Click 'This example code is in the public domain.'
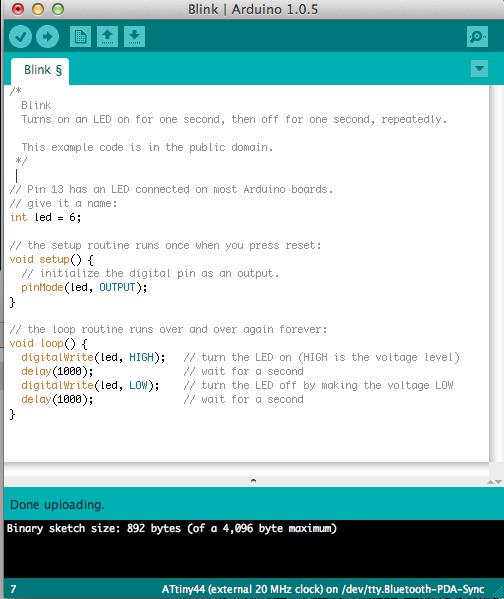This screenshot has width=504, height=599. tap(147, 147)
